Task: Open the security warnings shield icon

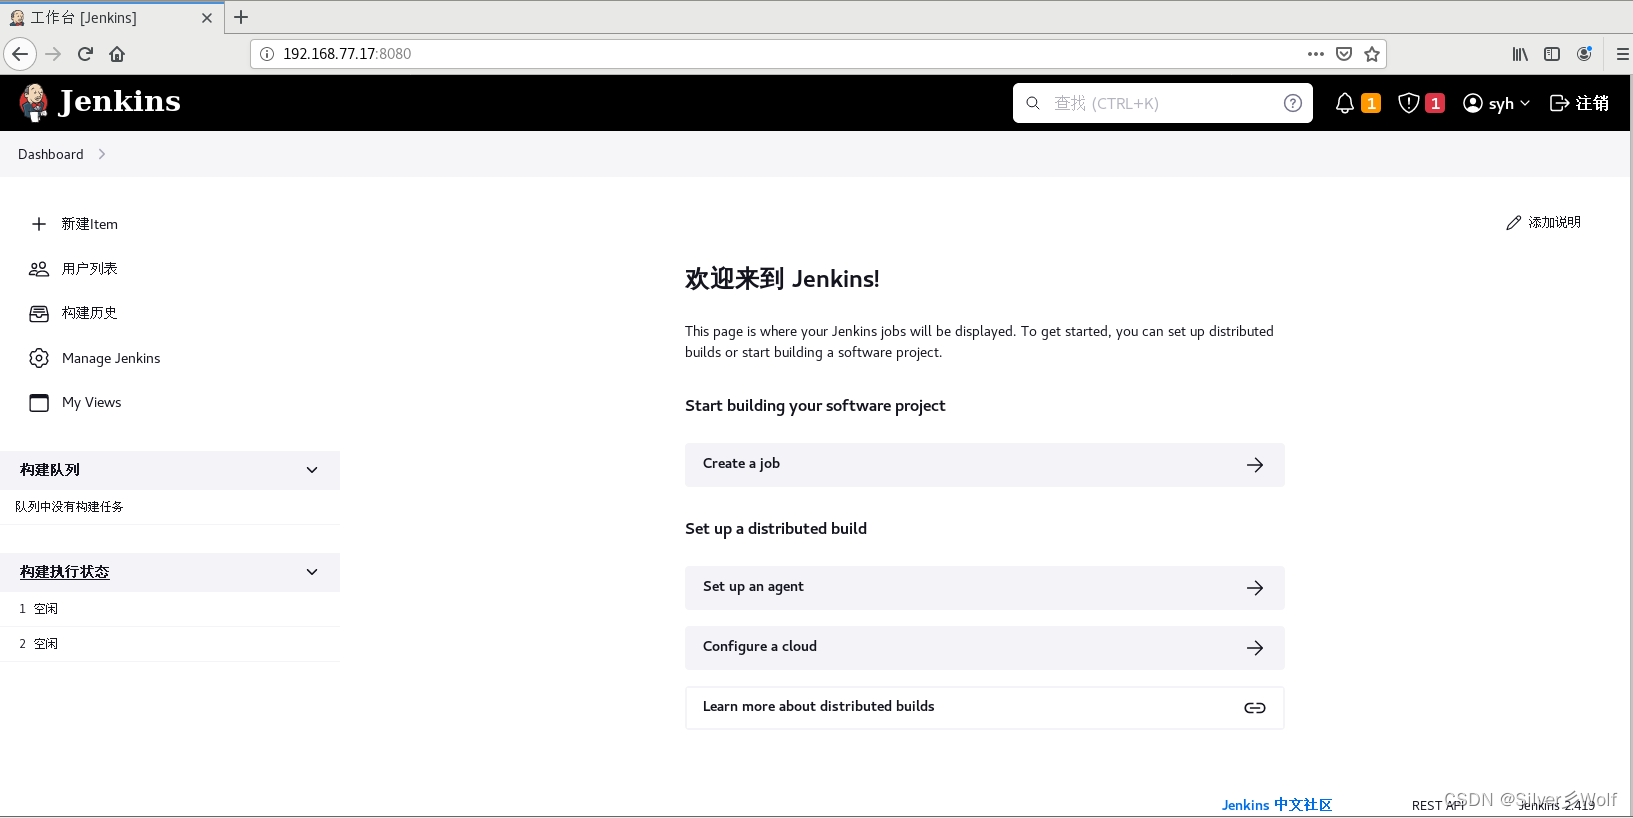Action: 1409,103
